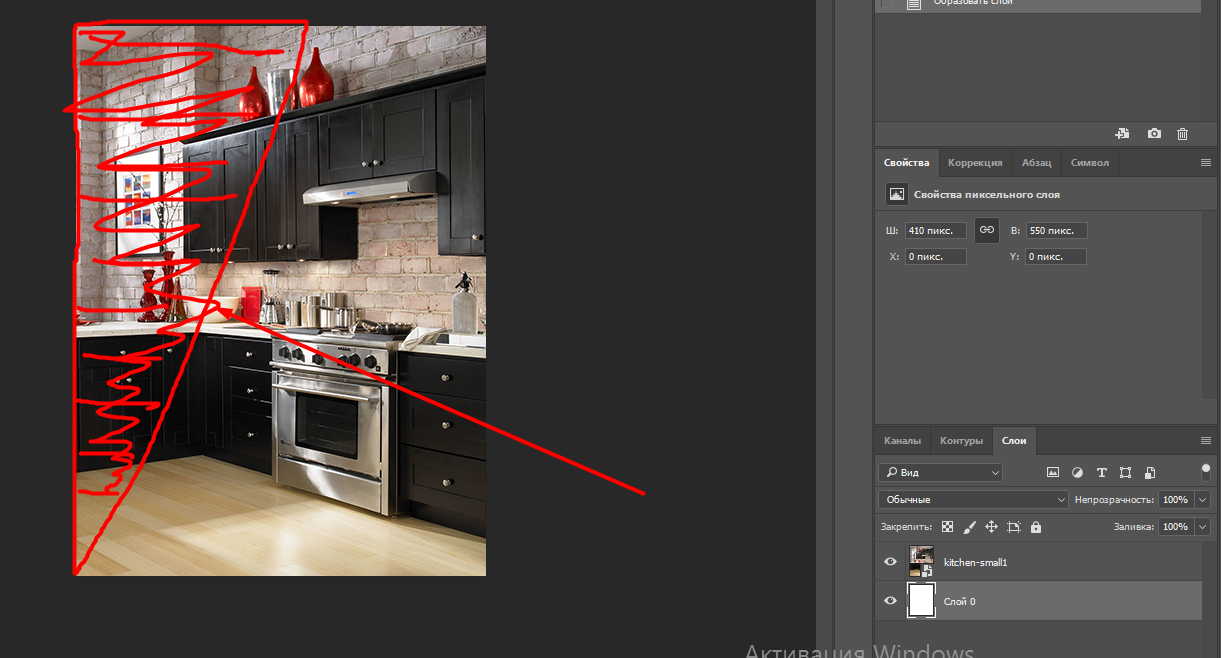
Task: Open the Layers panel options menu
Action: 1205,441
